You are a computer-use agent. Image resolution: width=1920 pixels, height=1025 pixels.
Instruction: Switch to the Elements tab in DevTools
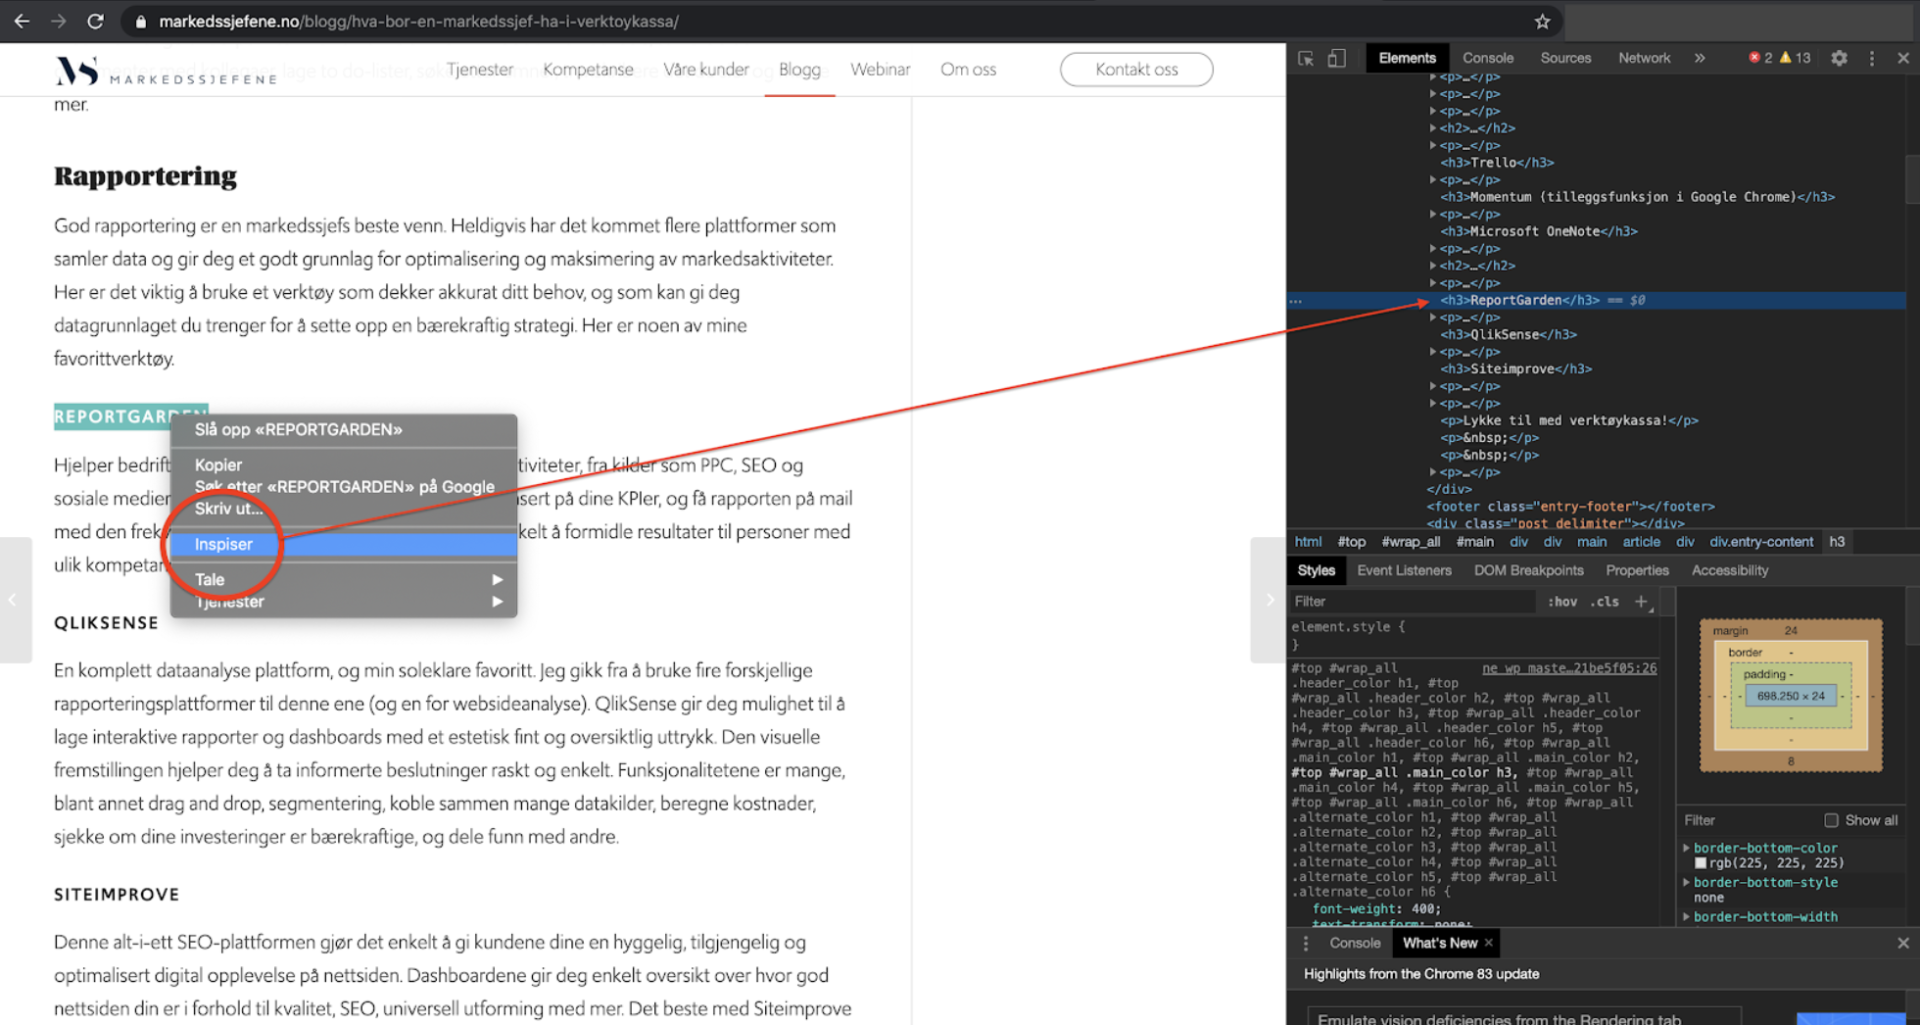click(x=1406, y=58)
